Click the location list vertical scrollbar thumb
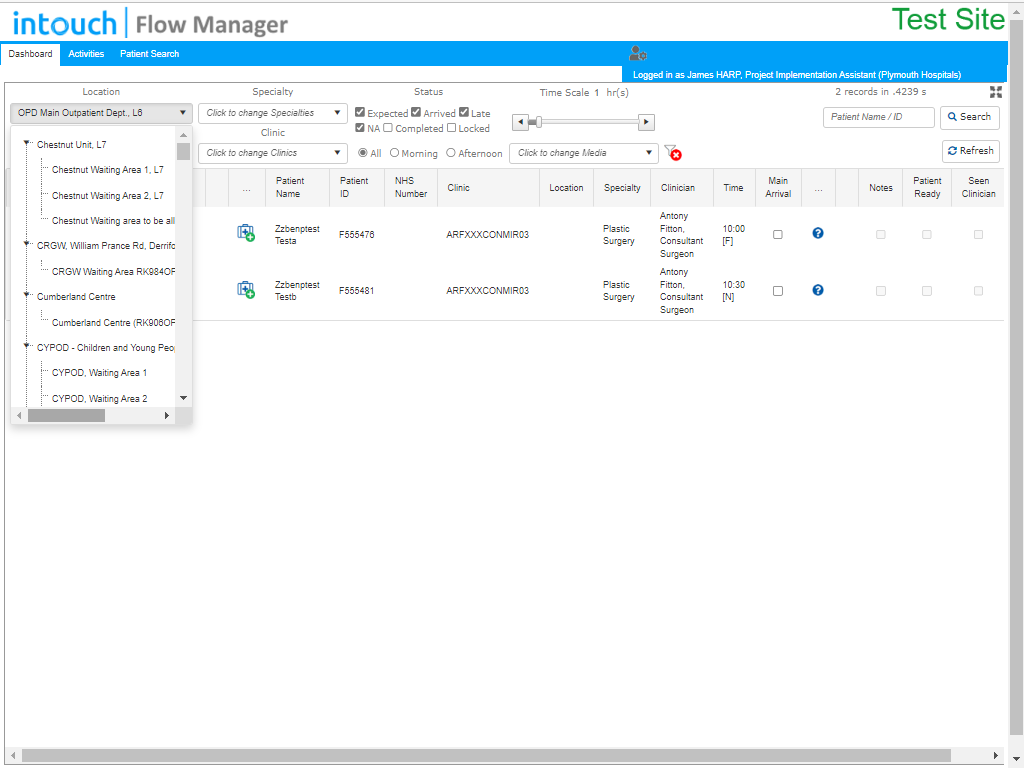The image size is (1024, 768). [184, 152]
